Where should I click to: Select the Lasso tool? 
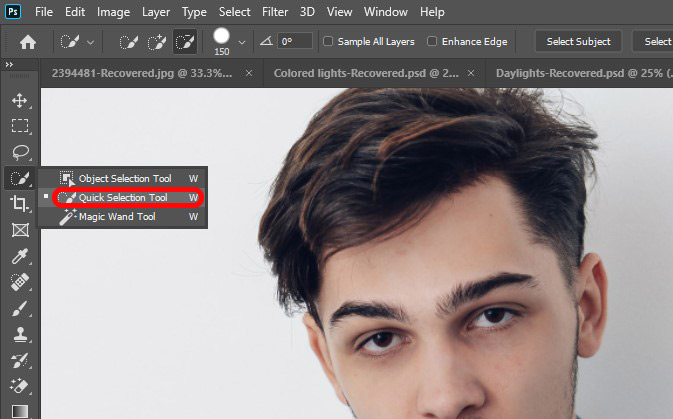[20, 152]
